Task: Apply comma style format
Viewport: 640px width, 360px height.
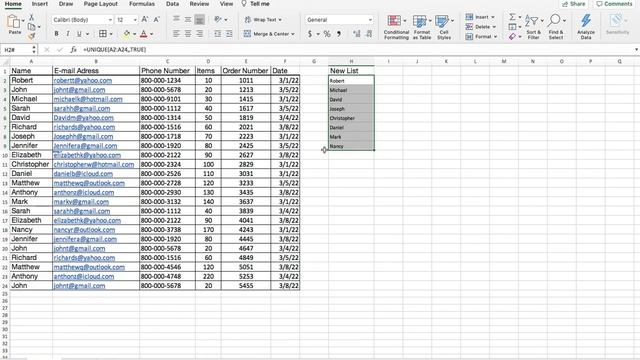Action: (x=339, y=34)
